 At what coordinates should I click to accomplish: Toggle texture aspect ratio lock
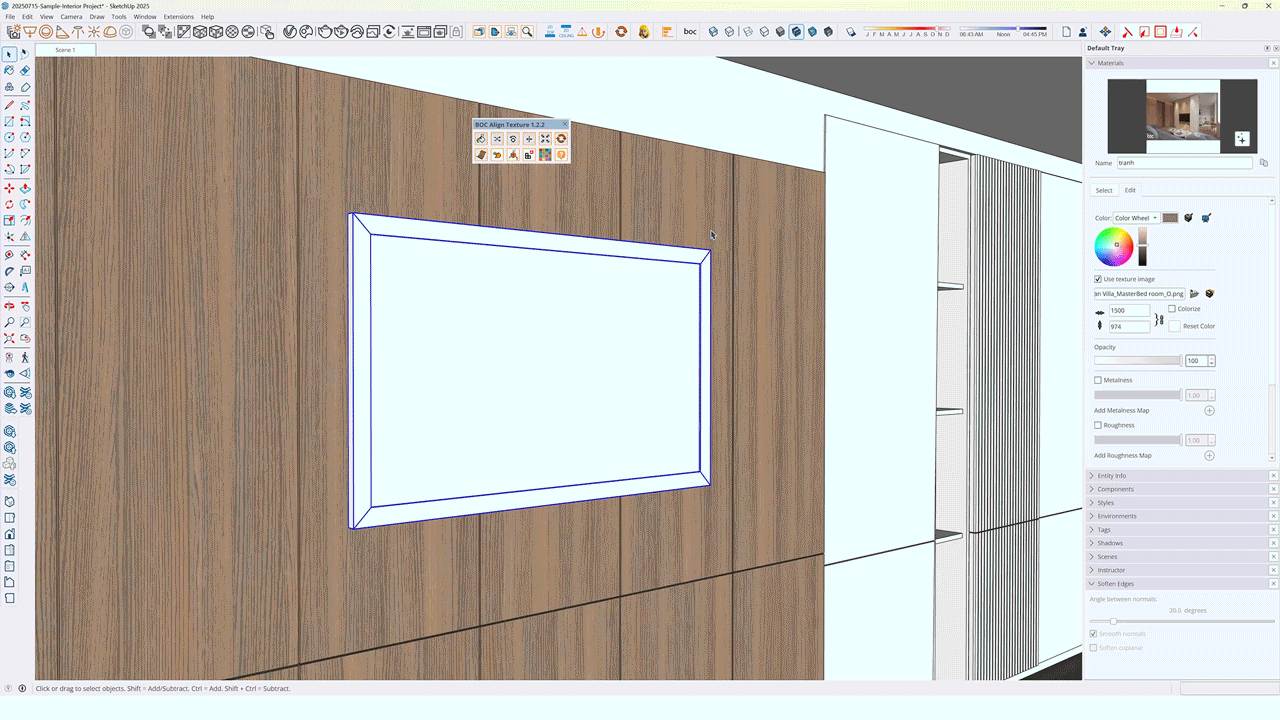pyautogui.click(x=1159, y=320)
